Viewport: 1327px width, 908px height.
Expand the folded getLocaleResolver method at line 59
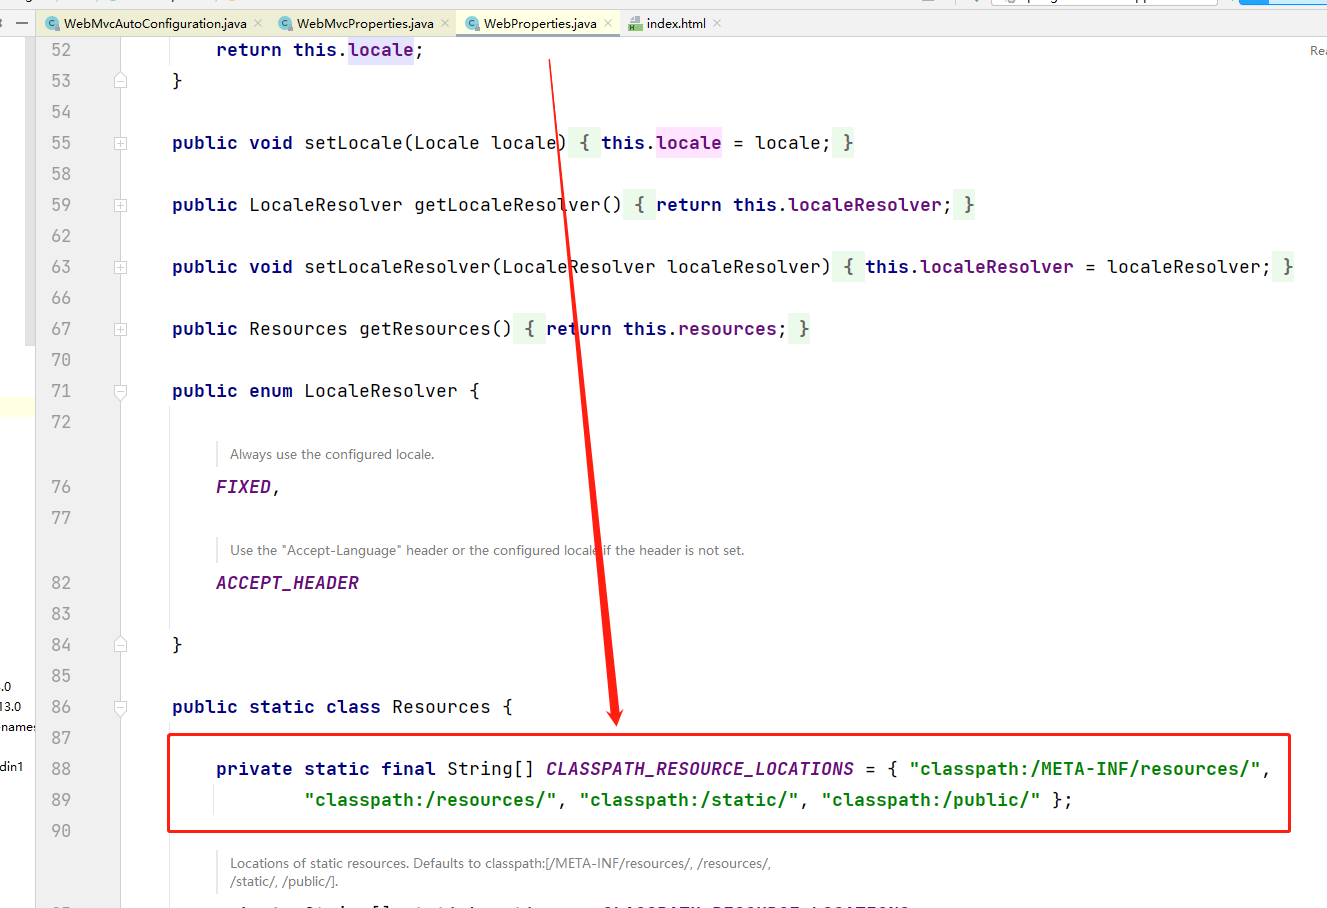point(120,206)
